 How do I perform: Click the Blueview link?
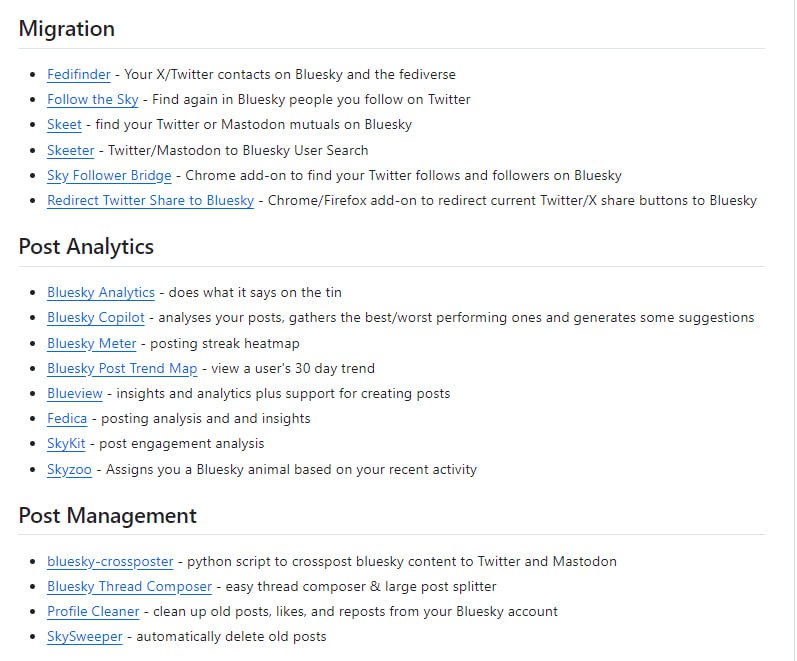point(74,393)
